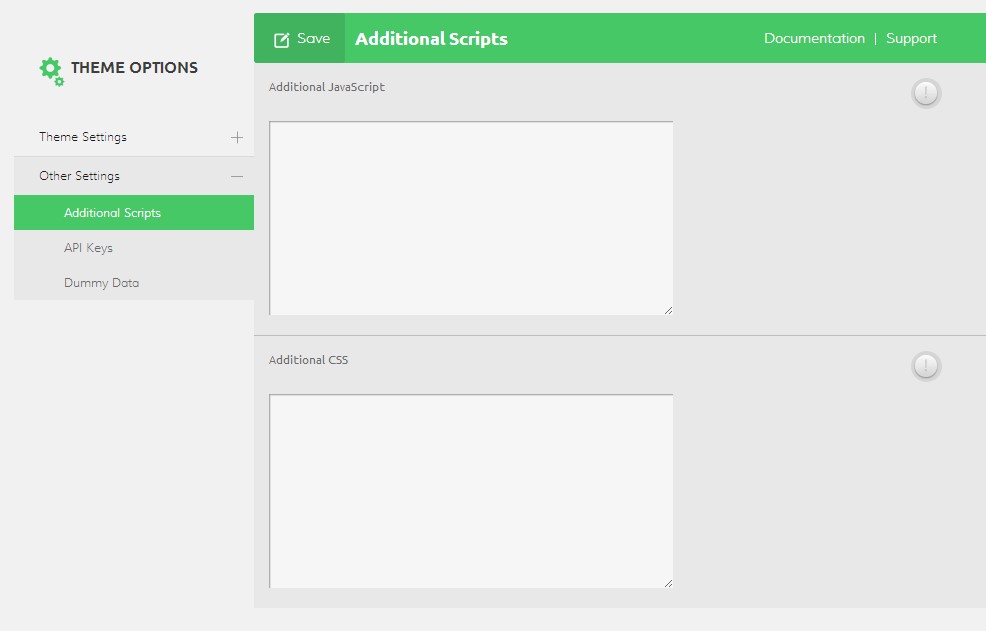986x631 pixels.
Task: Select the Other Settings section
Action: coord(79,176)
